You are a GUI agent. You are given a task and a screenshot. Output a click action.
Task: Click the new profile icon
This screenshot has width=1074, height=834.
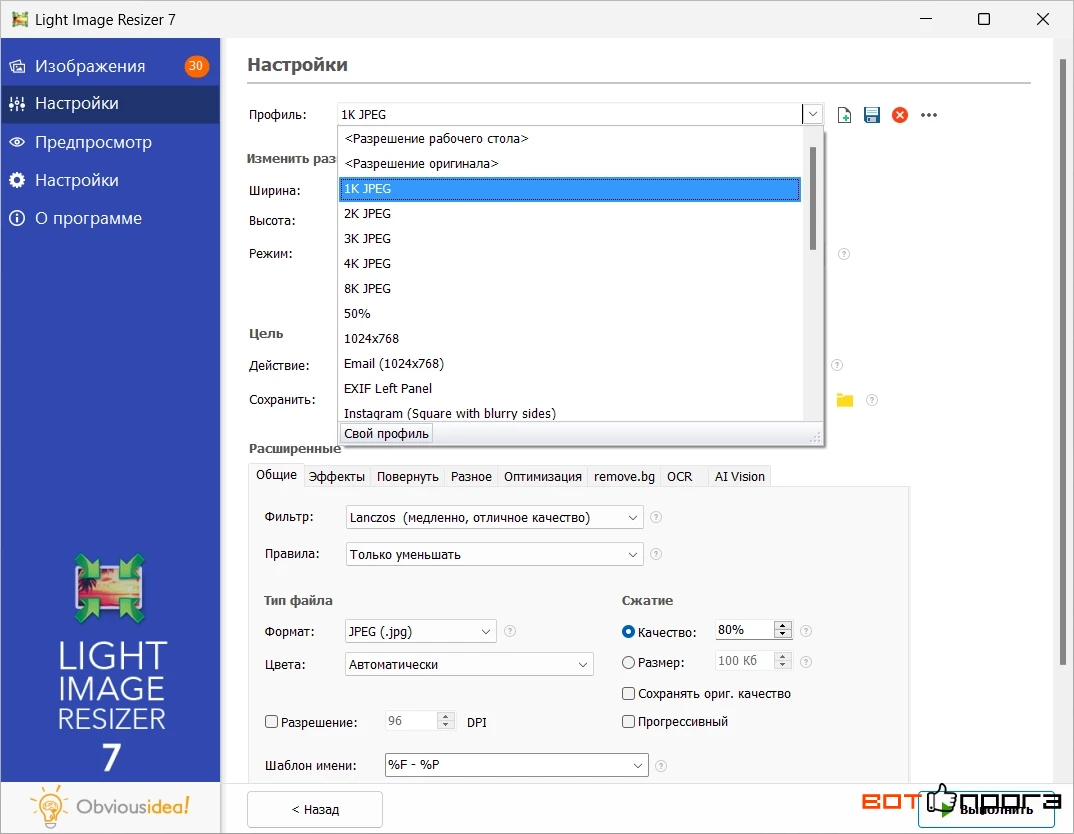(x=844, y=115)
